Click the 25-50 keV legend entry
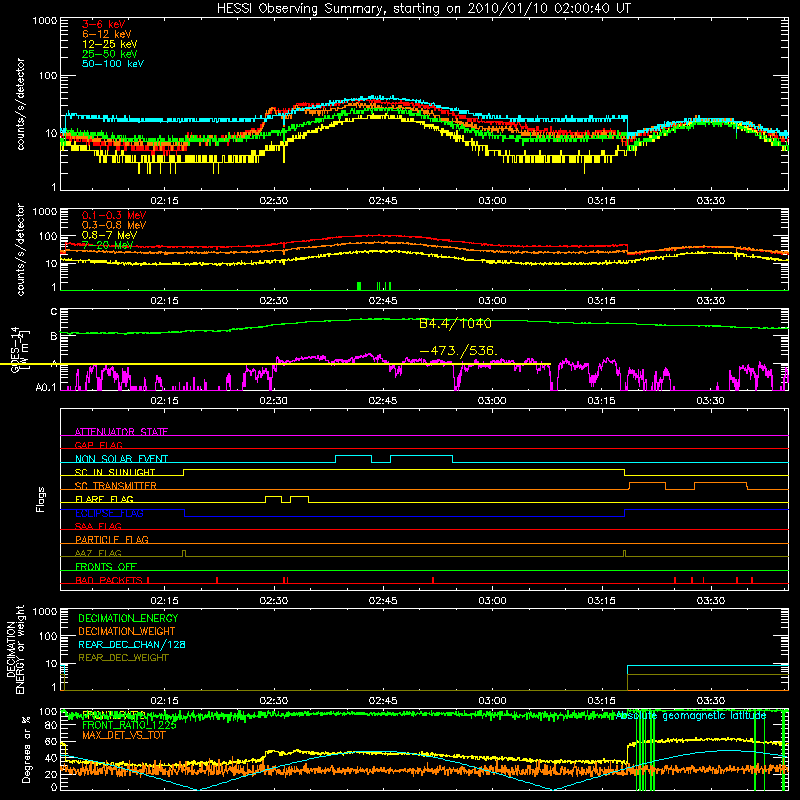Image resolution: width=800 pixels, height=800 pixels. click(x=109, y=54)
